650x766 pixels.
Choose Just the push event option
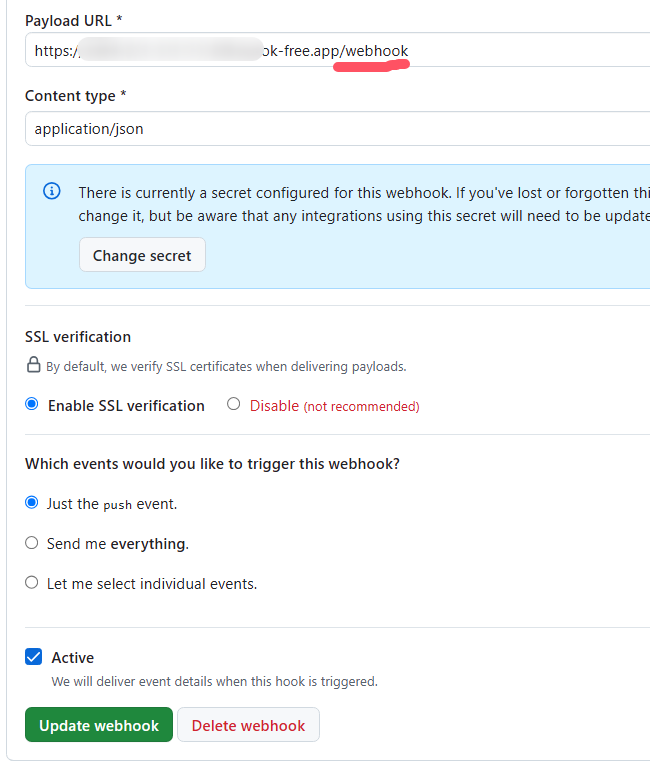(x=32, y=503)
